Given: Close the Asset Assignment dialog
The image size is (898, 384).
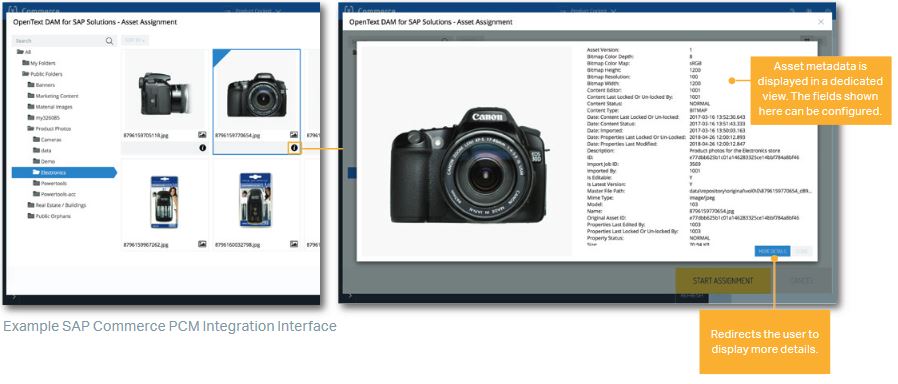Looking at the screenshot, I should pos(821,22).
